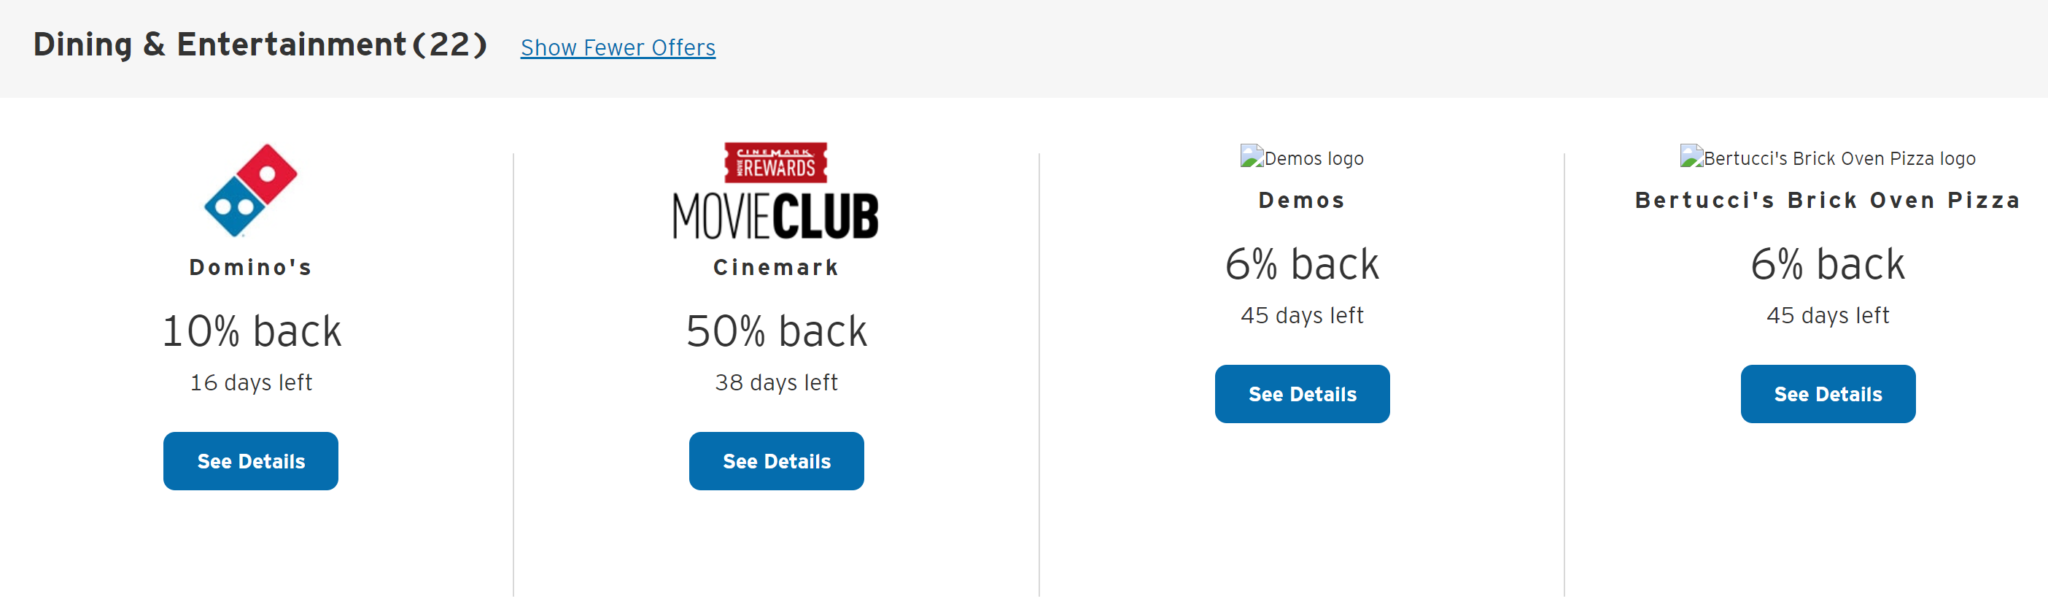See Details for the Cinemark offer
Screen dimensions: 2048x599
click(776, 460)
